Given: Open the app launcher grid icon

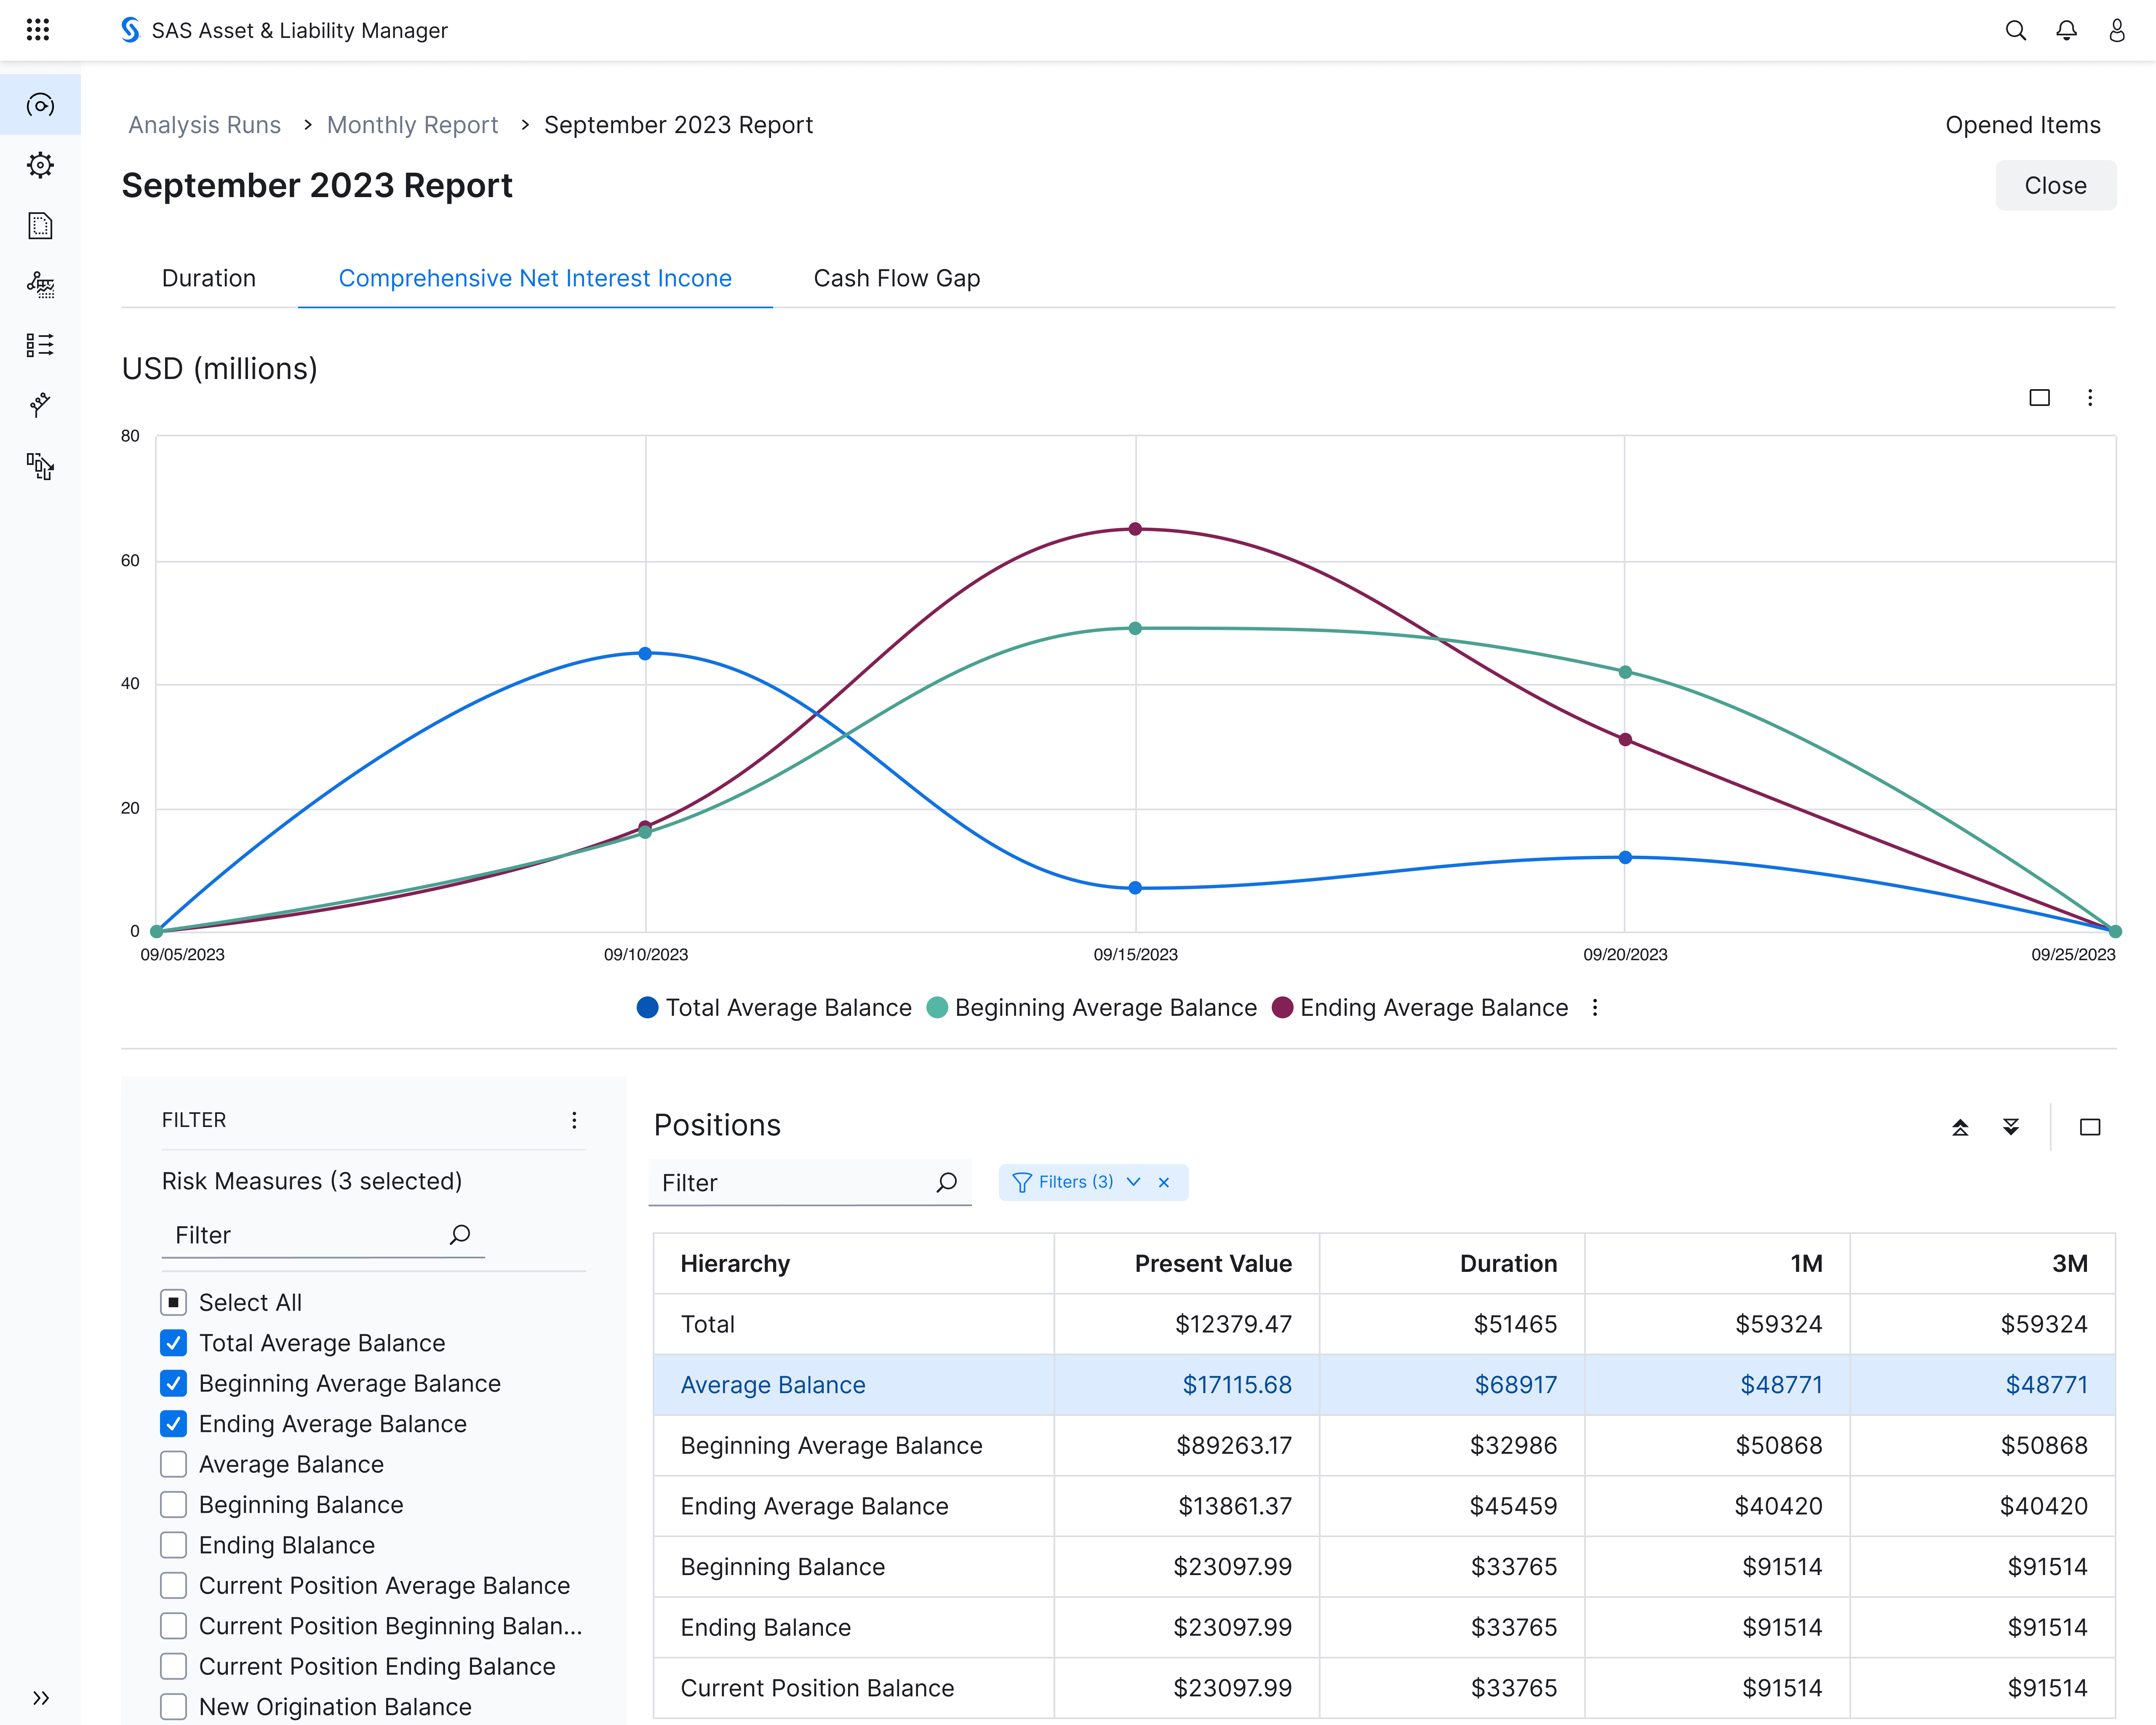Looking at the screenshot, I should tap(38, 30).
